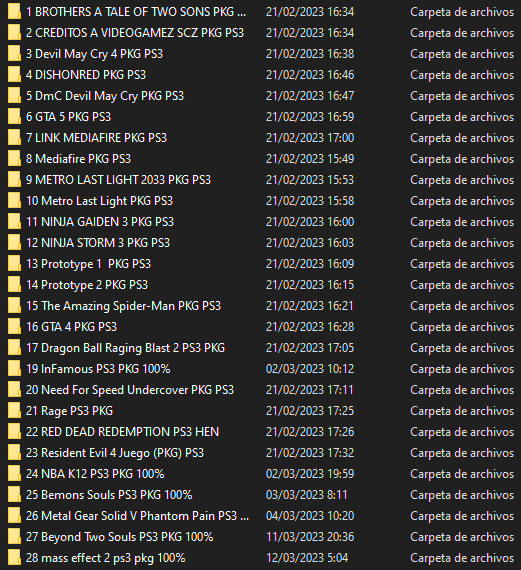
Task: Click folder icon beside 19 InFamous PS3 PKG
Action: click(x=14, y=369)
